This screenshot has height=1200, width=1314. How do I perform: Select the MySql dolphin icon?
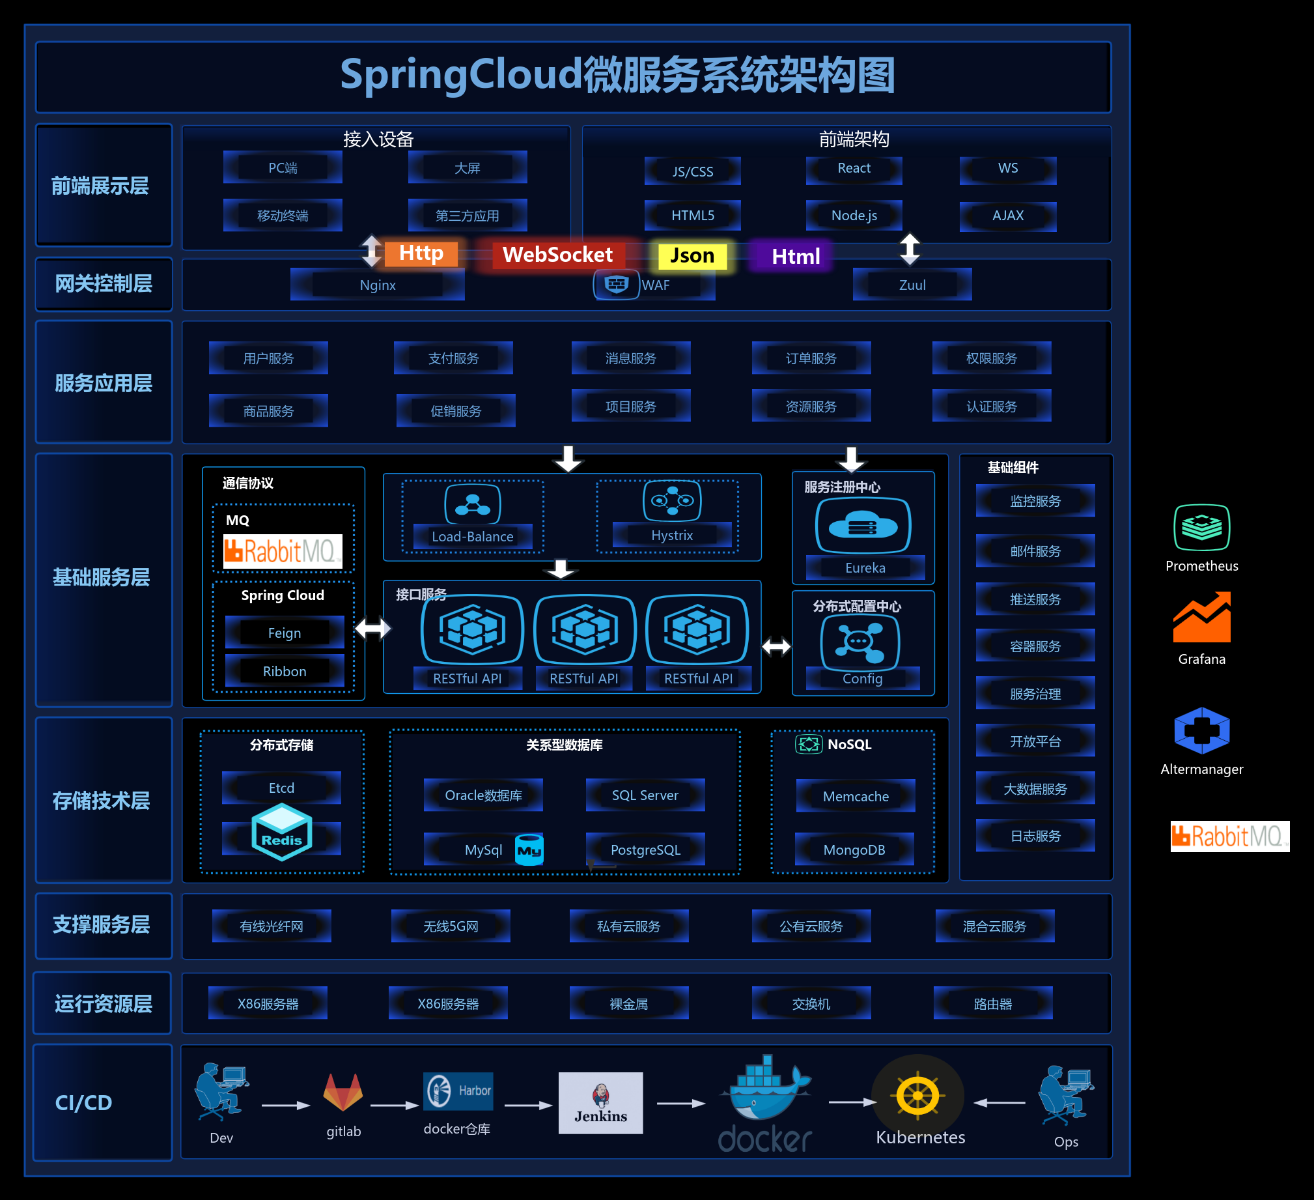coord(529,849)
